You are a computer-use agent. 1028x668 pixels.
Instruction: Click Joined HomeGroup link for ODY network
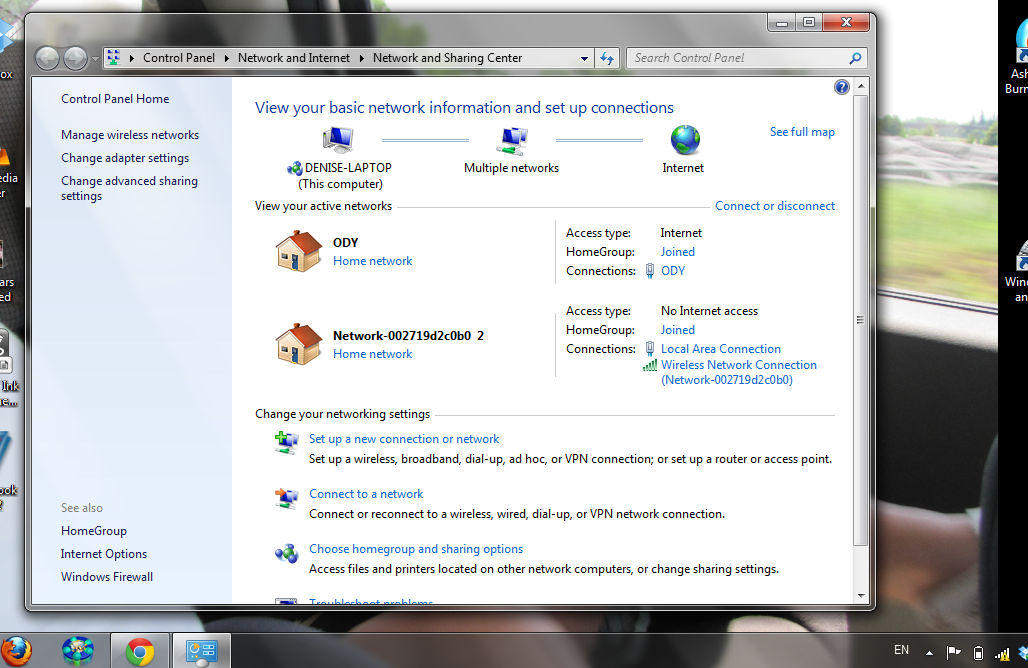tap(677, 252)
